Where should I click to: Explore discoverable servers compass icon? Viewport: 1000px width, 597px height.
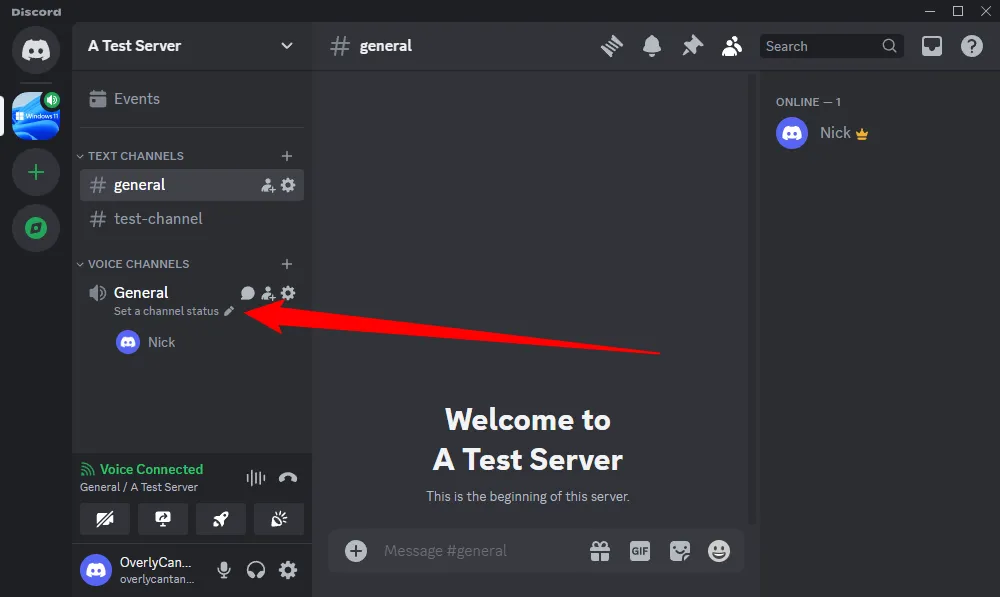pyautogui.click(x=36, y=228)
